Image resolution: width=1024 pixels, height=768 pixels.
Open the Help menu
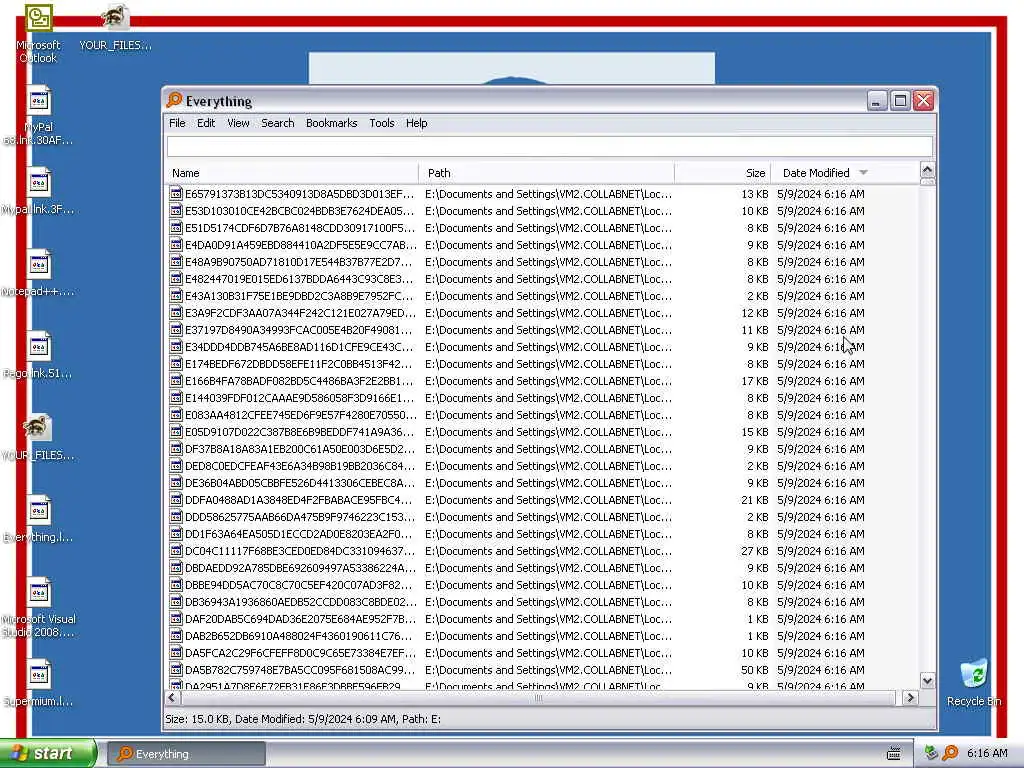click(x=417, y=123)
